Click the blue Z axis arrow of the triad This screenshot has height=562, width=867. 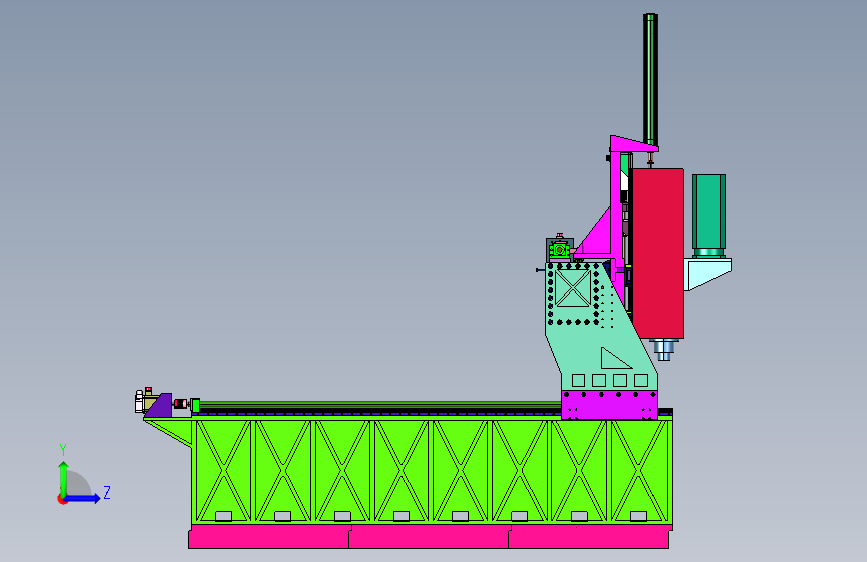pyautogui.click(x=83, y=498)
